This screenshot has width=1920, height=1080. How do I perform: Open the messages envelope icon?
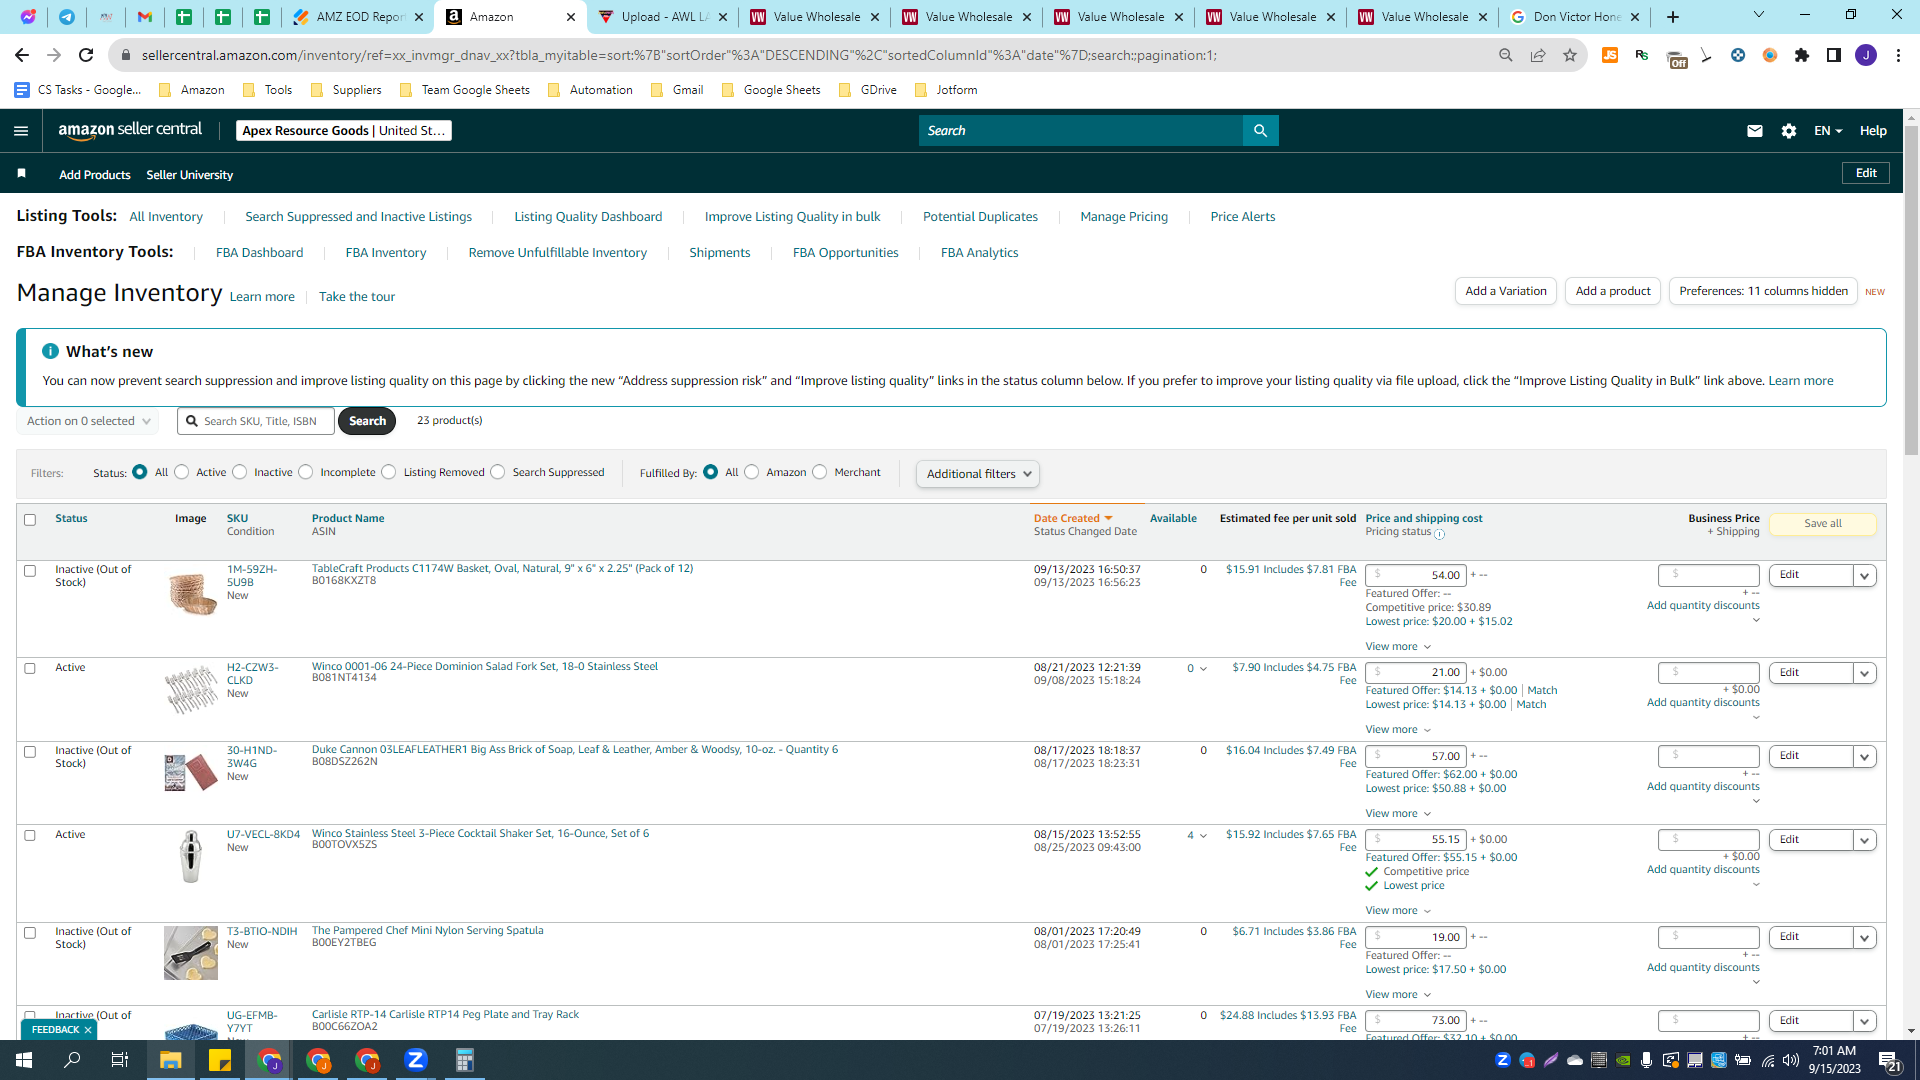pos(1754,131)
